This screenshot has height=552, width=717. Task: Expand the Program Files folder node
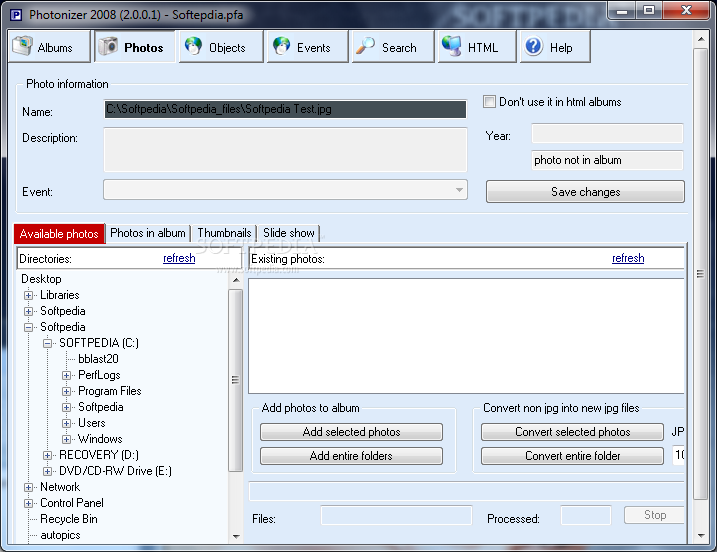(x=66, y=391)
